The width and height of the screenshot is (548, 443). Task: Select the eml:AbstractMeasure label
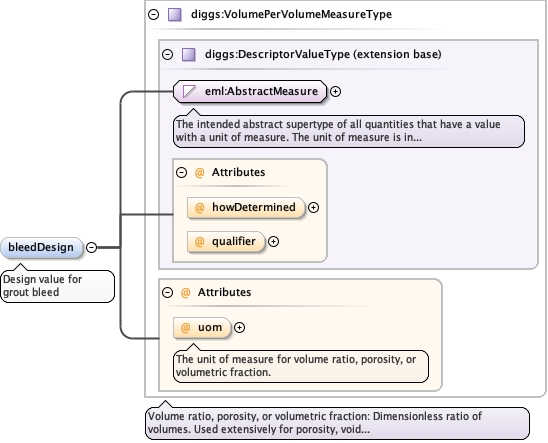click(261, 91)
